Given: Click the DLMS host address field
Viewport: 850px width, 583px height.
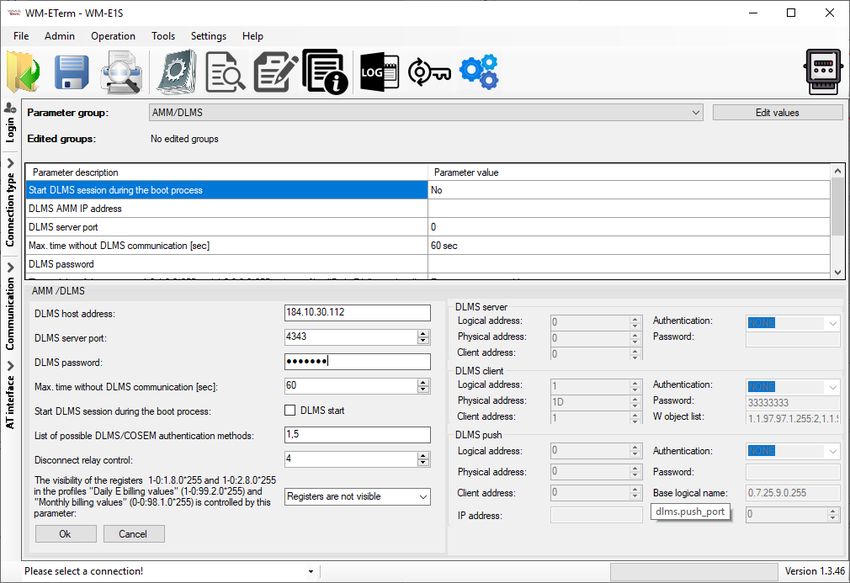Looking at the screenshot, I should (x=357, y=312).
